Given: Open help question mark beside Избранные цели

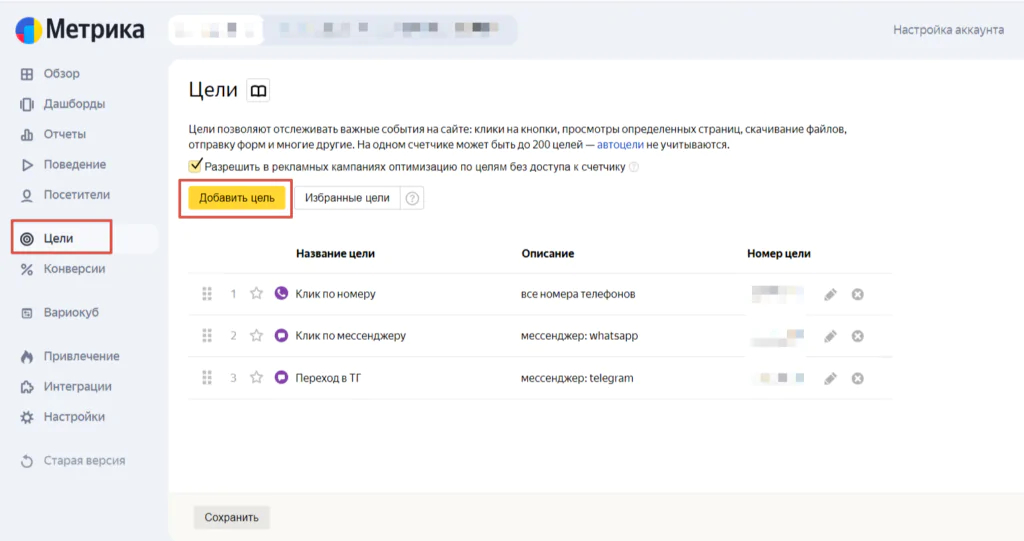Looking at the screenshot, I should [x=412, y=198].
